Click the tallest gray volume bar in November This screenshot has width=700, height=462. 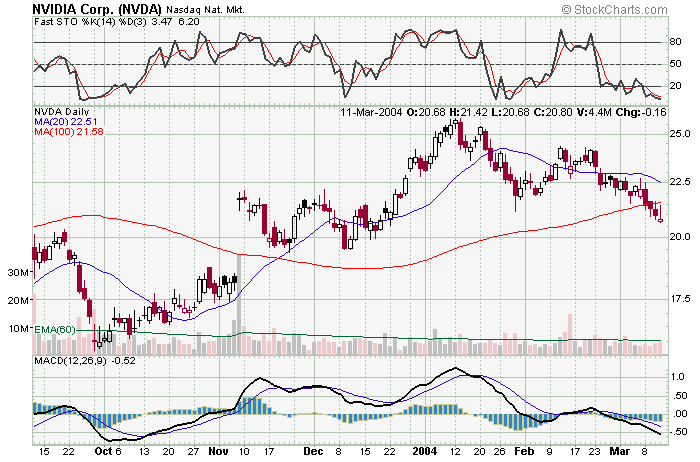239,304
